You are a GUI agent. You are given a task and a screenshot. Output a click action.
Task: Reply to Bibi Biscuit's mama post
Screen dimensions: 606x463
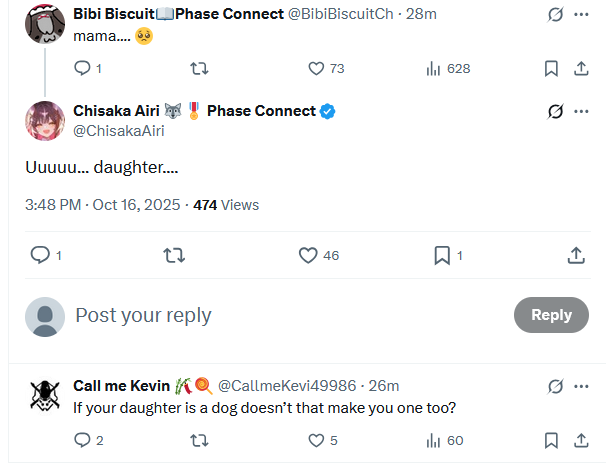(x=83, y=68)
